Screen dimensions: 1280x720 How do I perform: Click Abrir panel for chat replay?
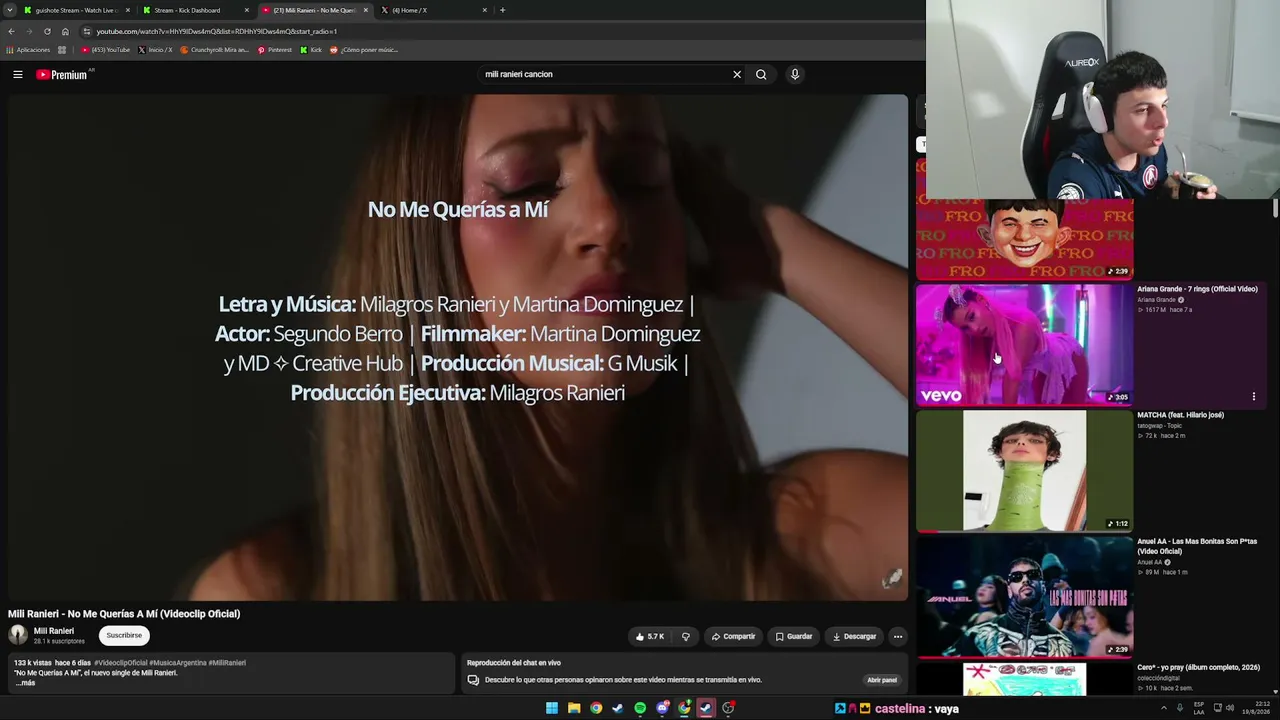tap(882, 680)
